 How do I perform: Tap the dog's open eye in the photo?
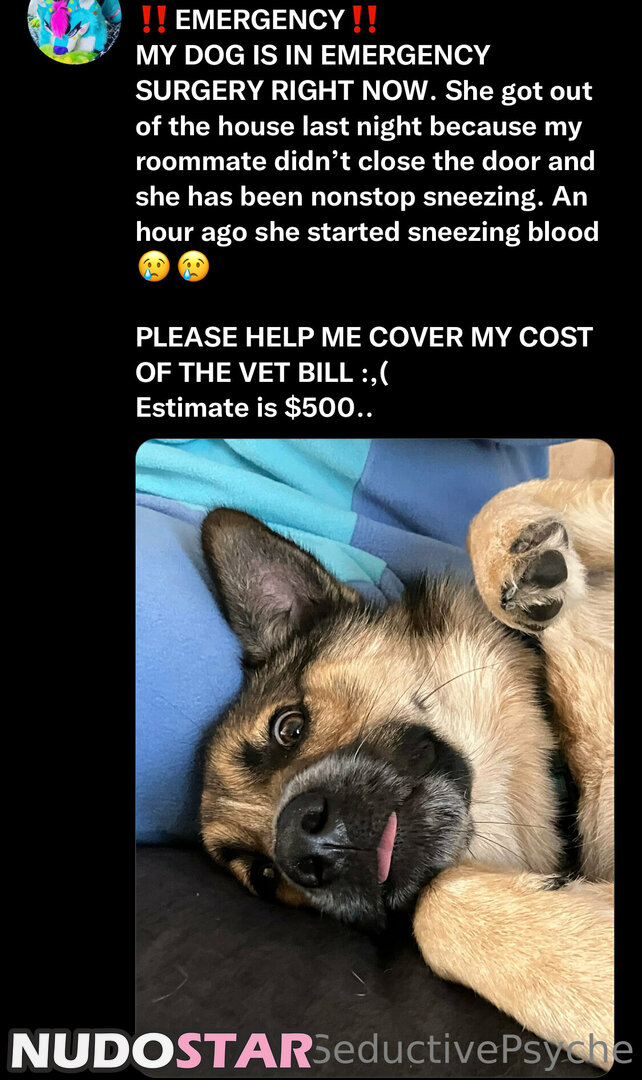tap(289, 727)
